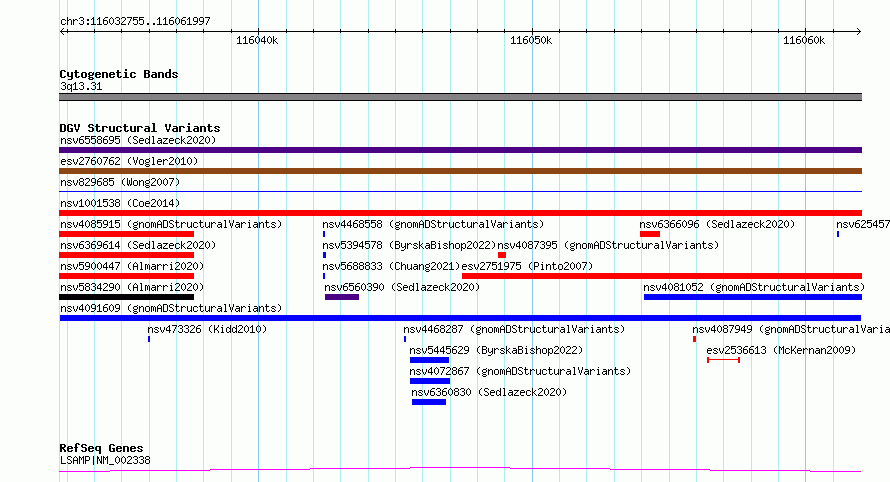
Task: Open nsv5834290 (Almarri2020) label
Action: click(132, 287)
